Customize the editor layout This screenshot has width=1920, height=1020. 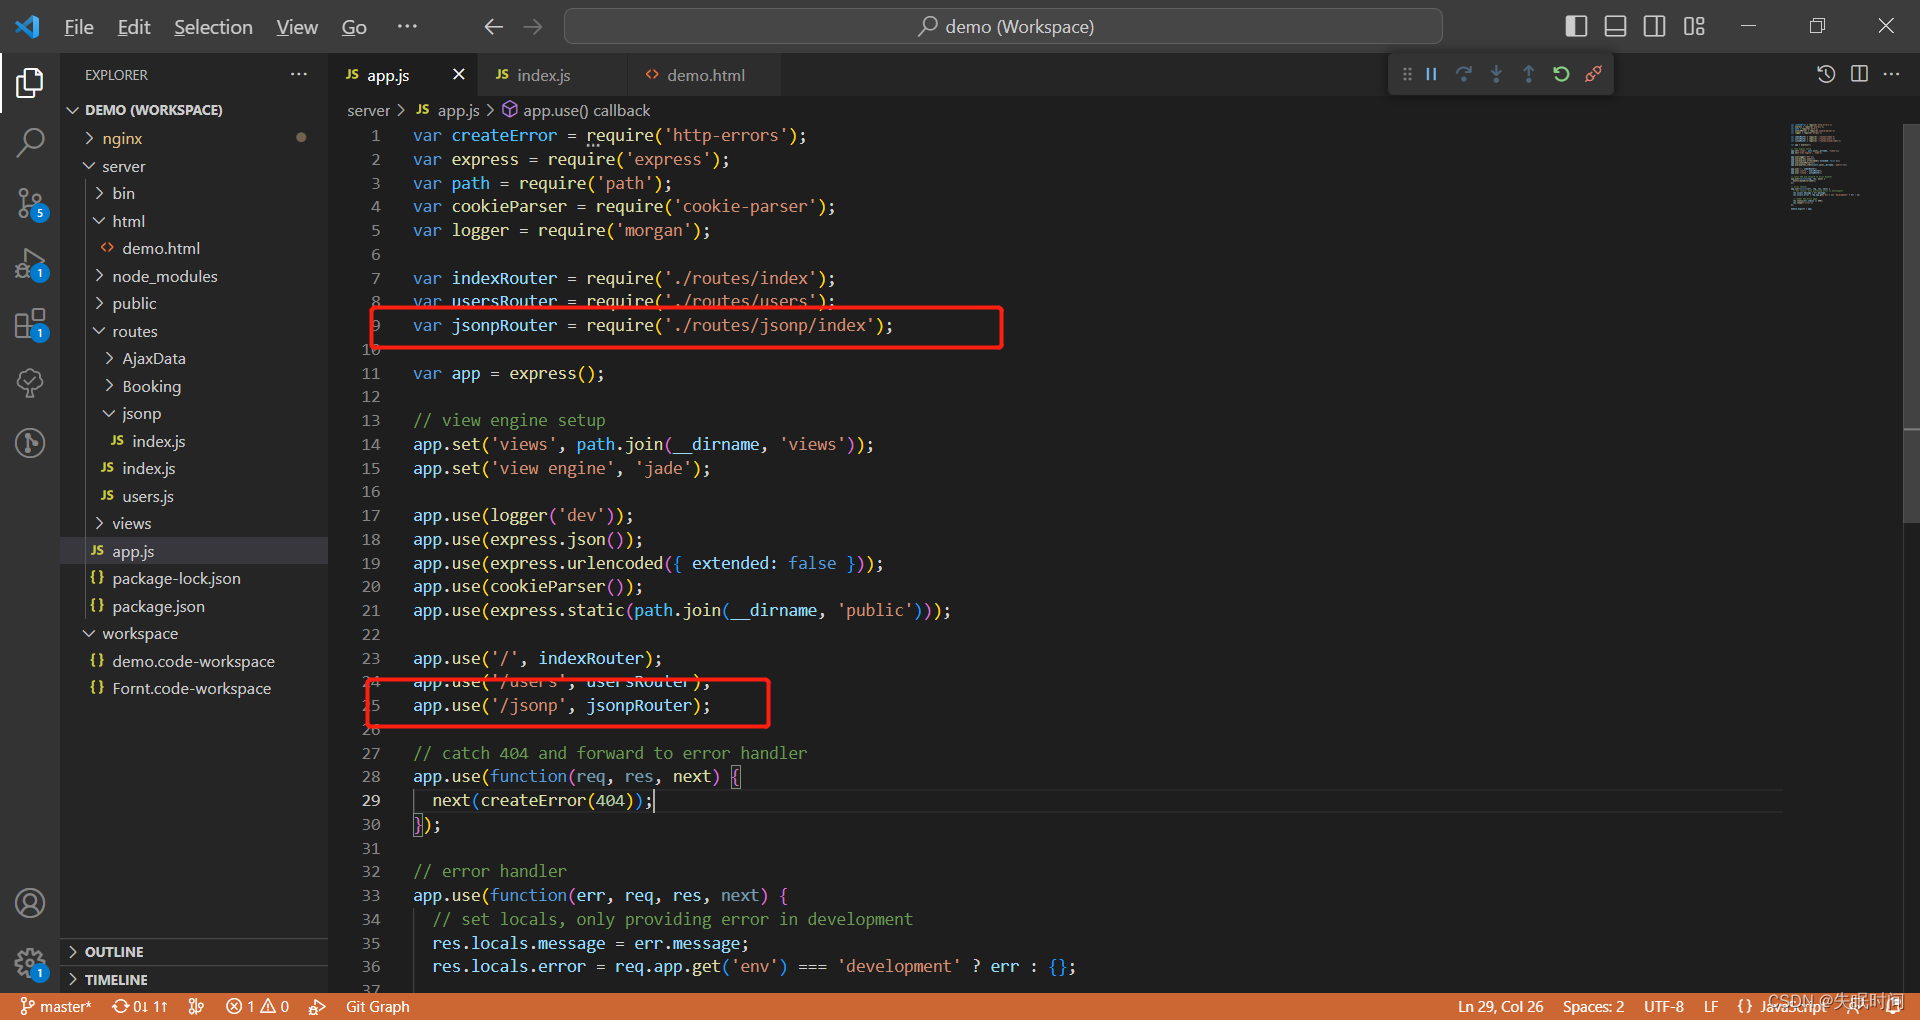pyautogui.click(x=1694, y=26)
